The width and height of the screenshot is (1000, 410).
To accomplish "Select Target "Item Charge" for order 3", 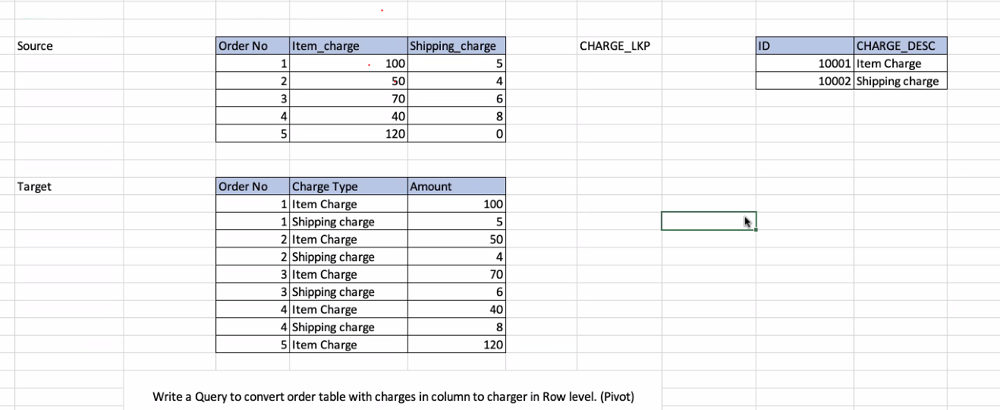I will click(x=348, y=275).
